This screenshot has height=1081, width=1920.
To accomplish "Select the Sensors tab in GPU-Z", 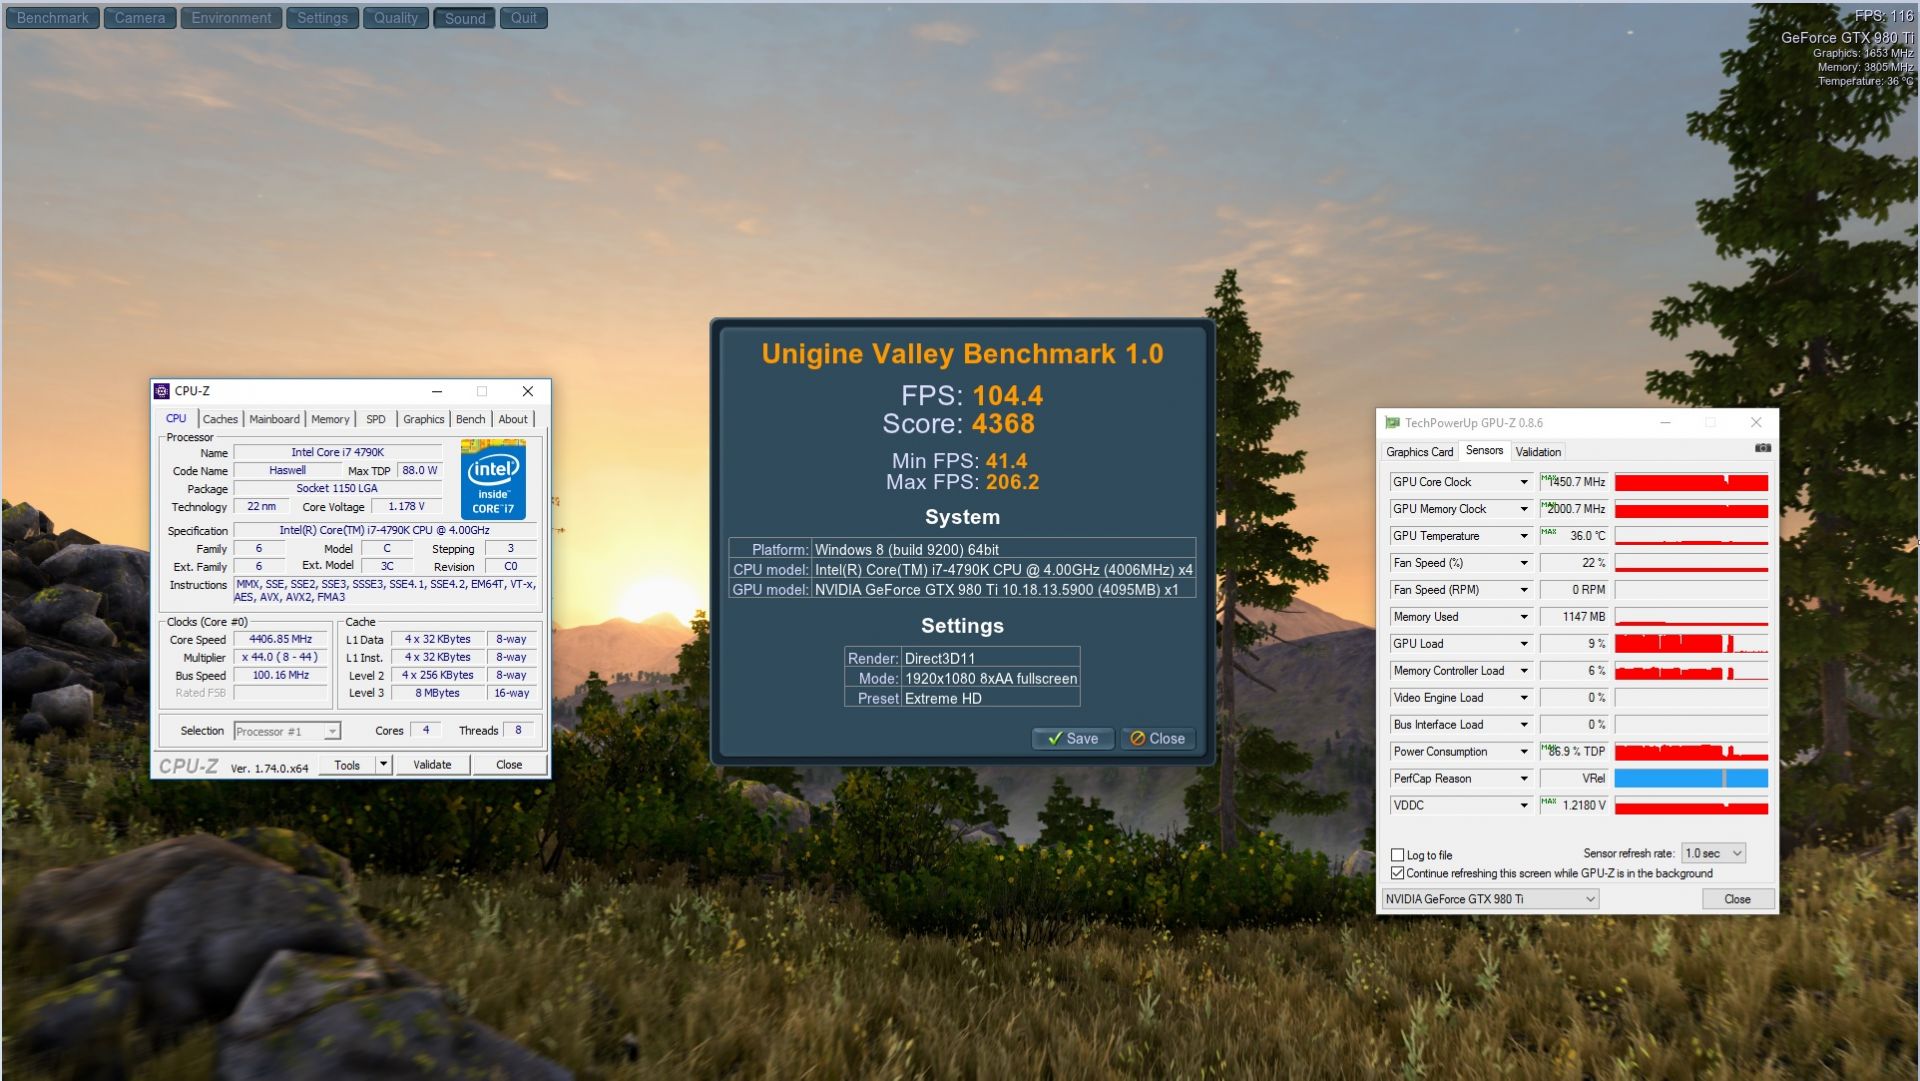I will point(1484,451).
